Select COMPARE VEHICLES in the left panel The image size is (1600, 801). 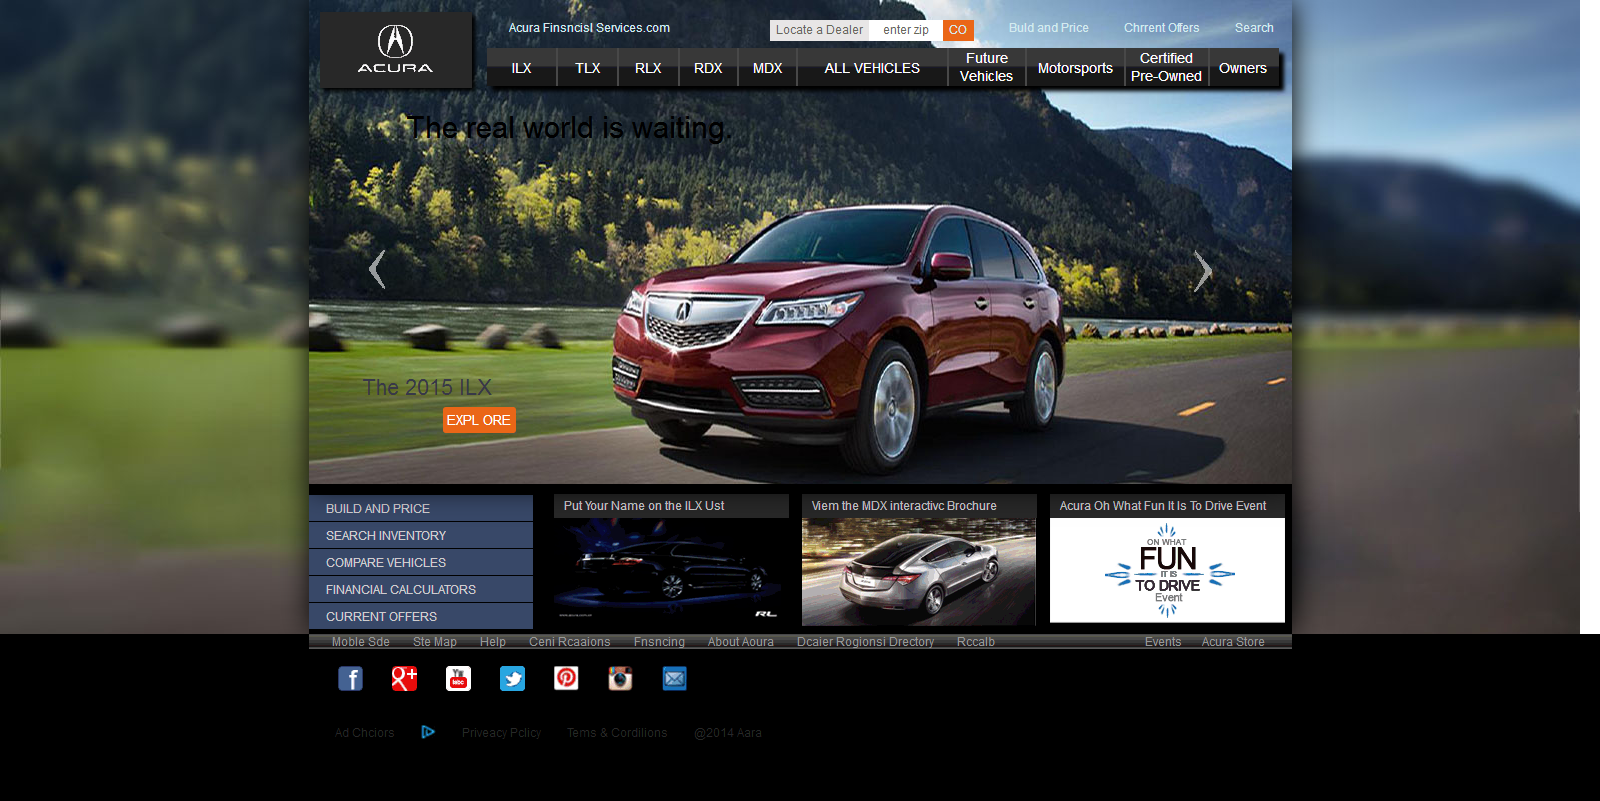pos(421,562)
